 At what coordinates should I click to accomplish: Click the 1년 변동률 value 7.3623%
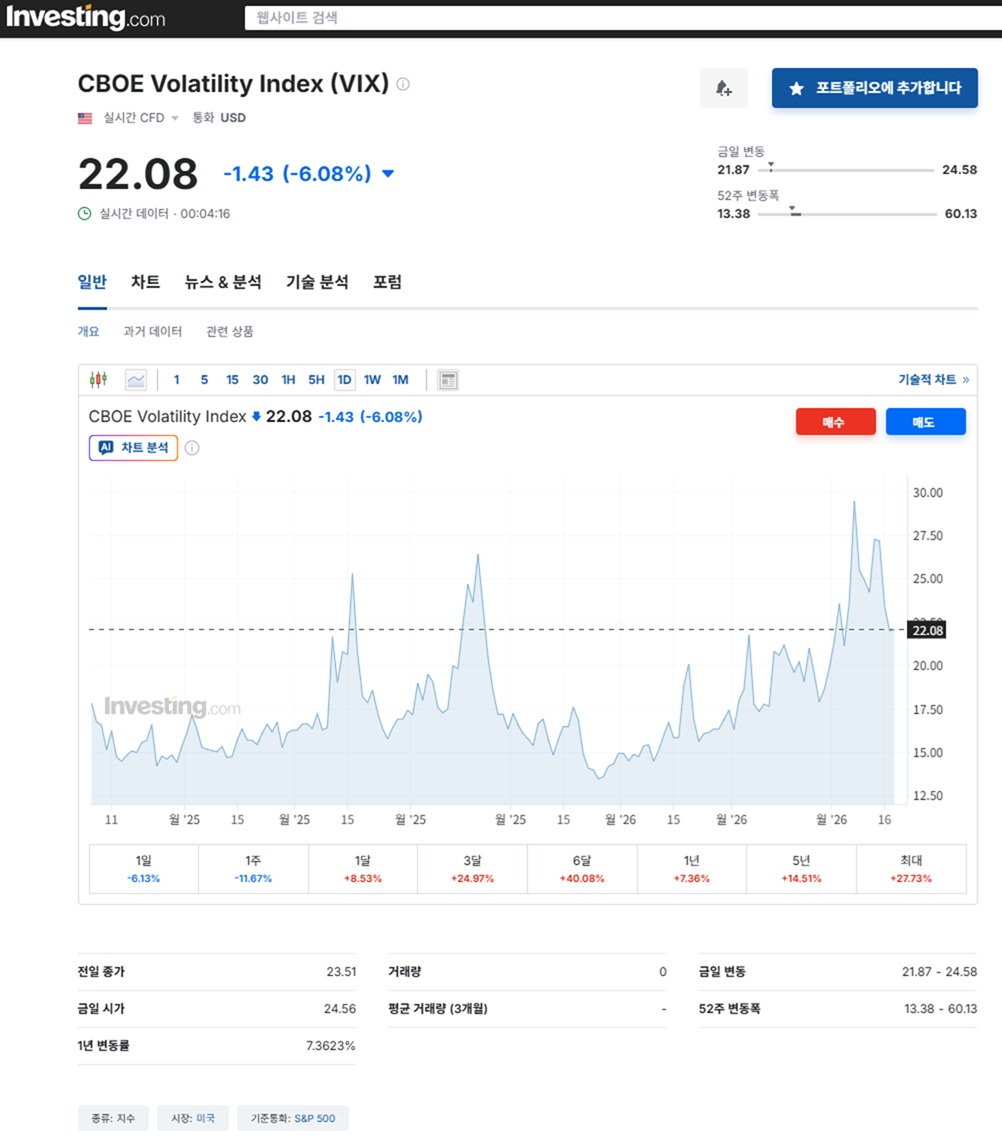click(331, 1046)
